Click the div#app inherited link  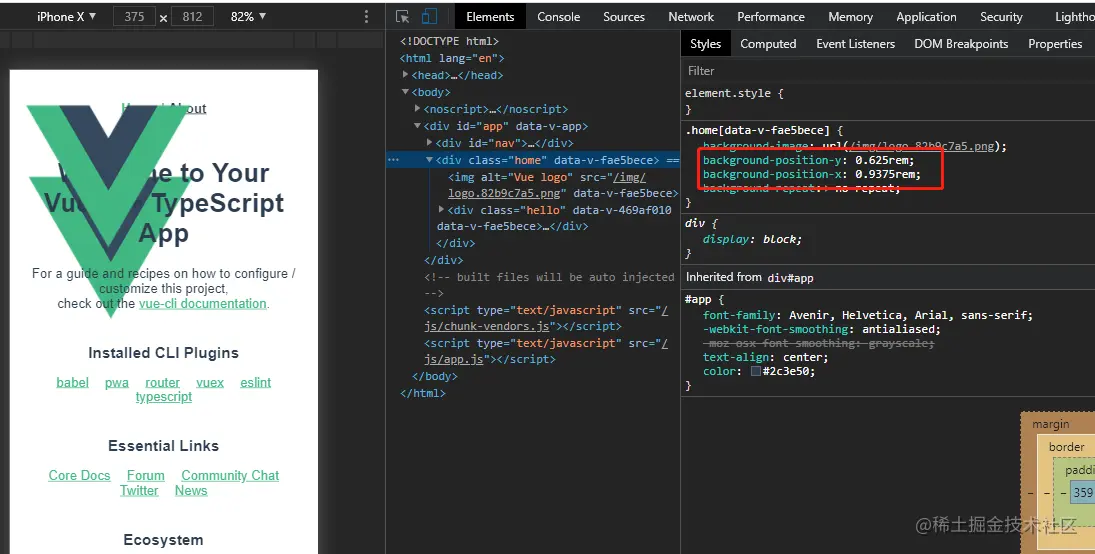(x=791, y=277)
